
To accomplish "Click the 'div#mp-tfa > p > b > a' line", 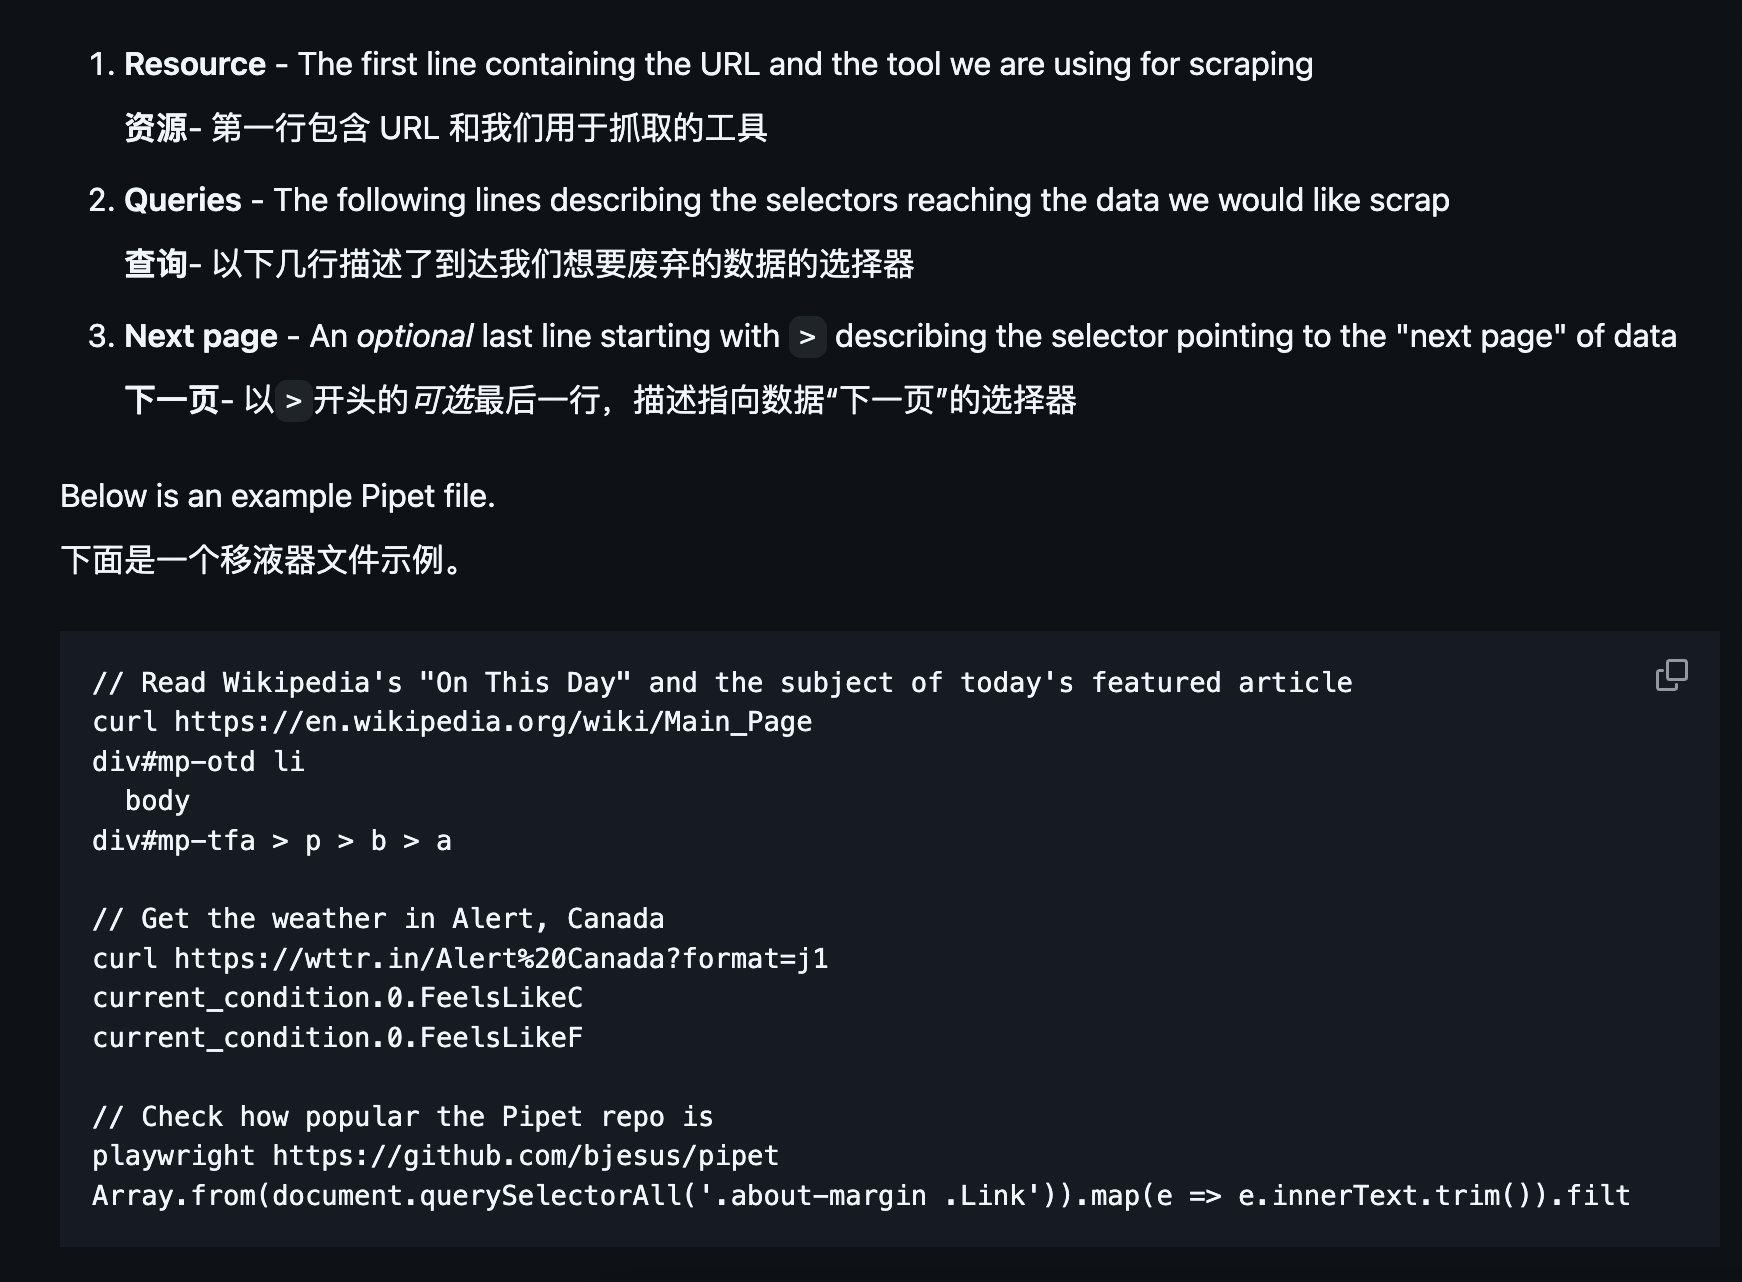I will 272,841.
